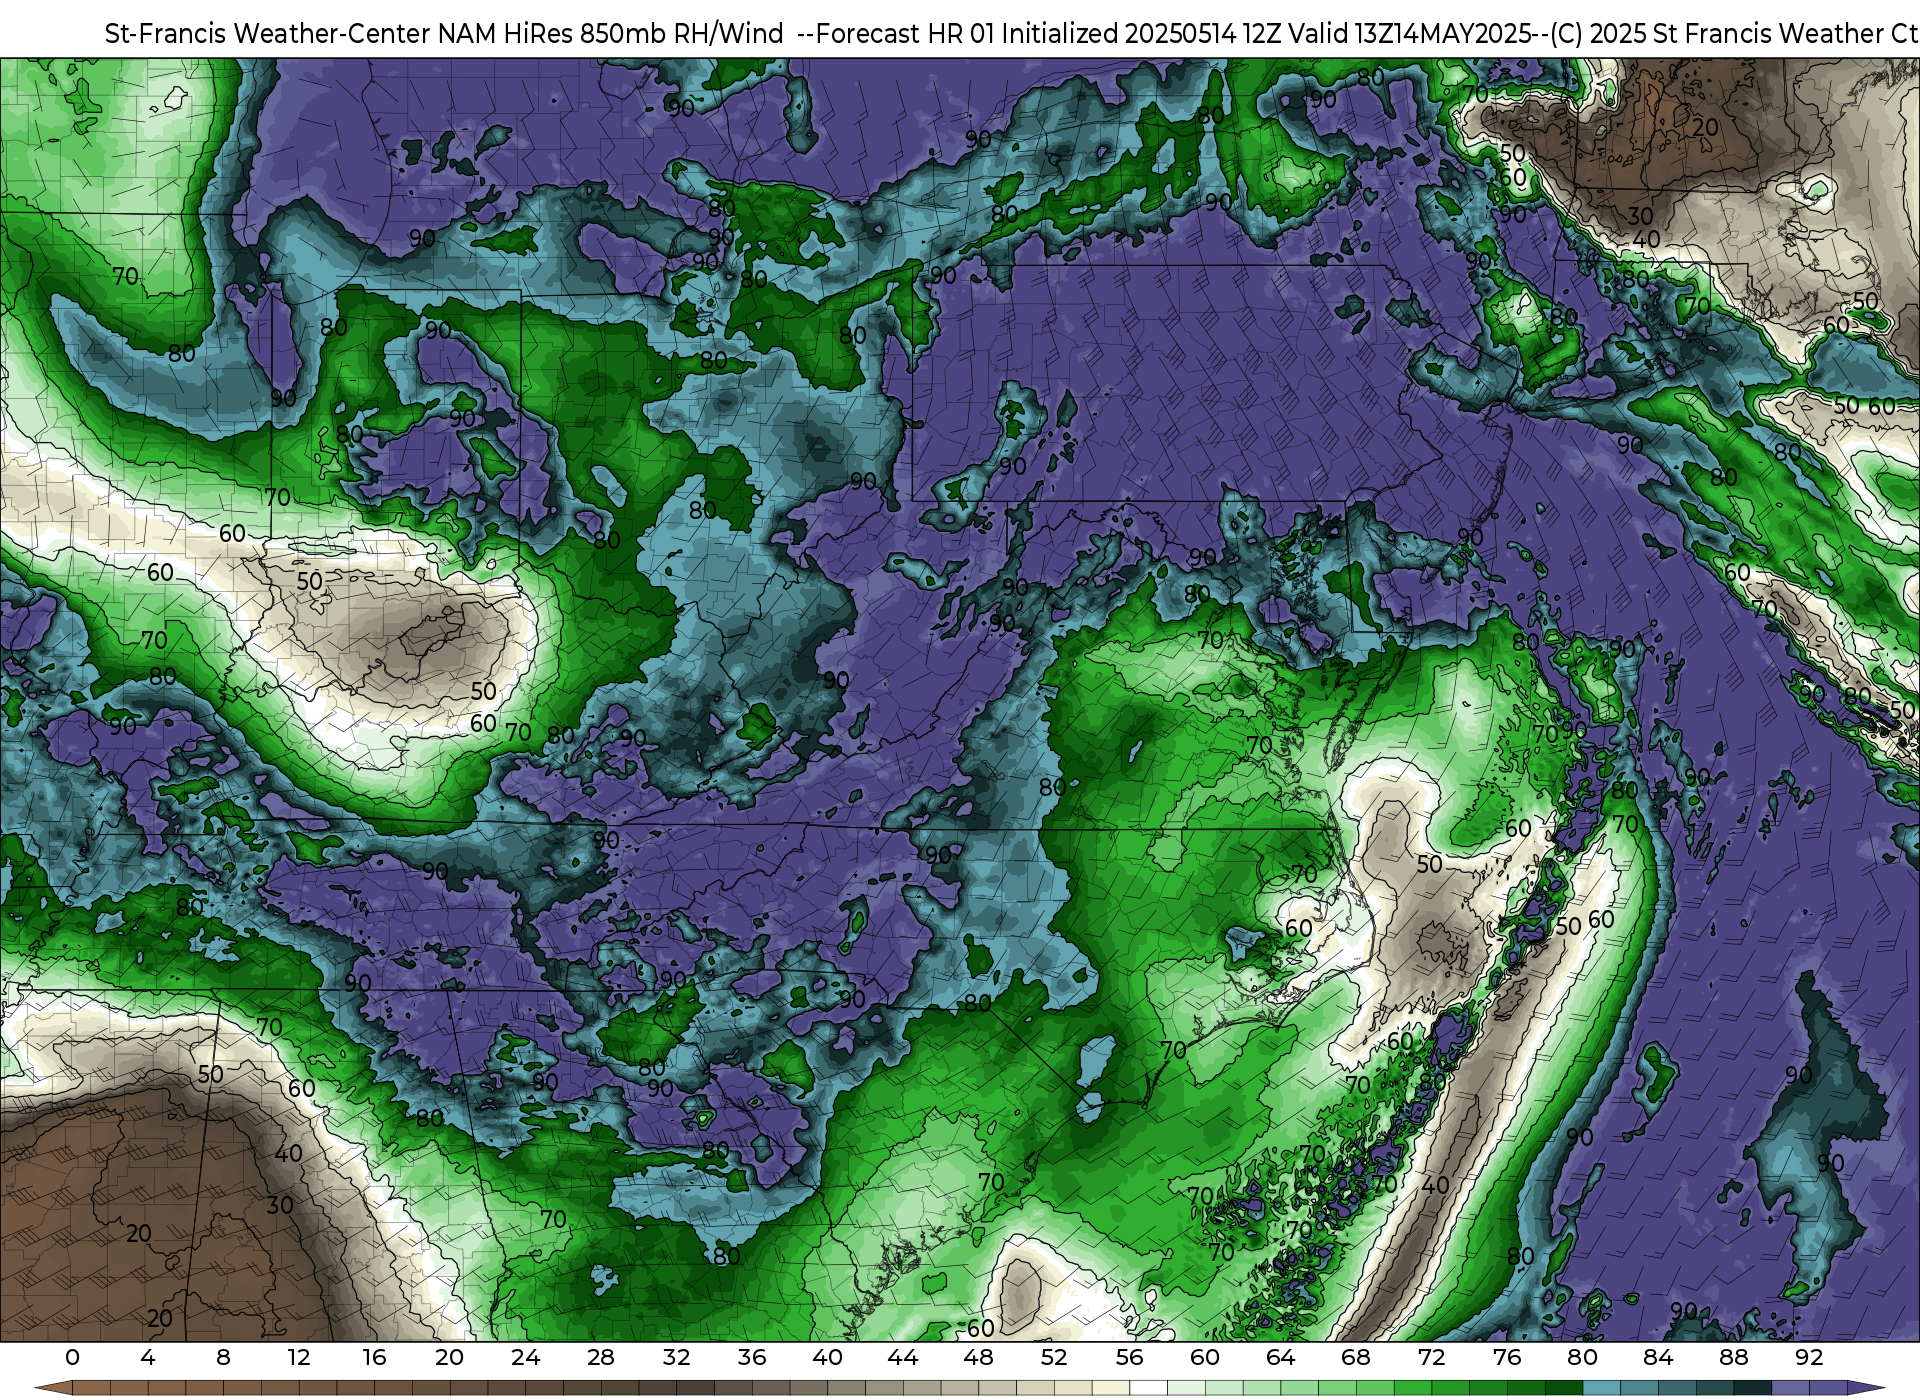Image resolution: width=1920 pixels, height=1400 pixels.
Task: Click the colorbar tick label '72'
Action: coord(1431,1357)
